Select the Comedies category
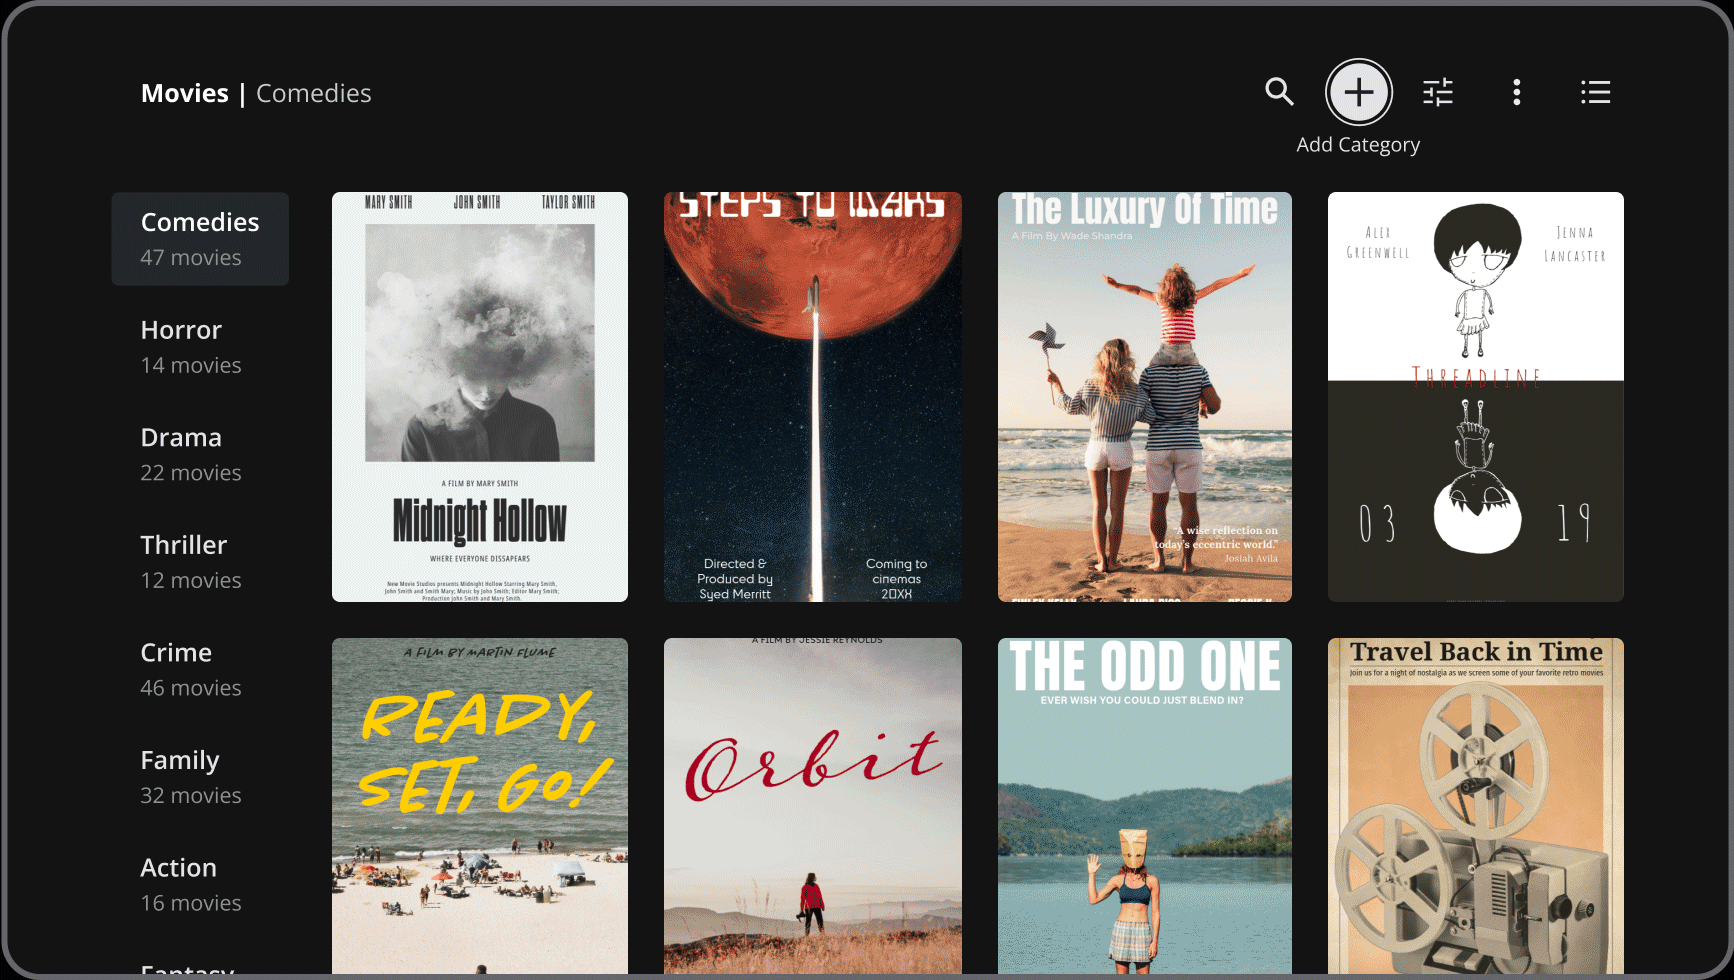 pyautogui.click(x=200, y=239)
